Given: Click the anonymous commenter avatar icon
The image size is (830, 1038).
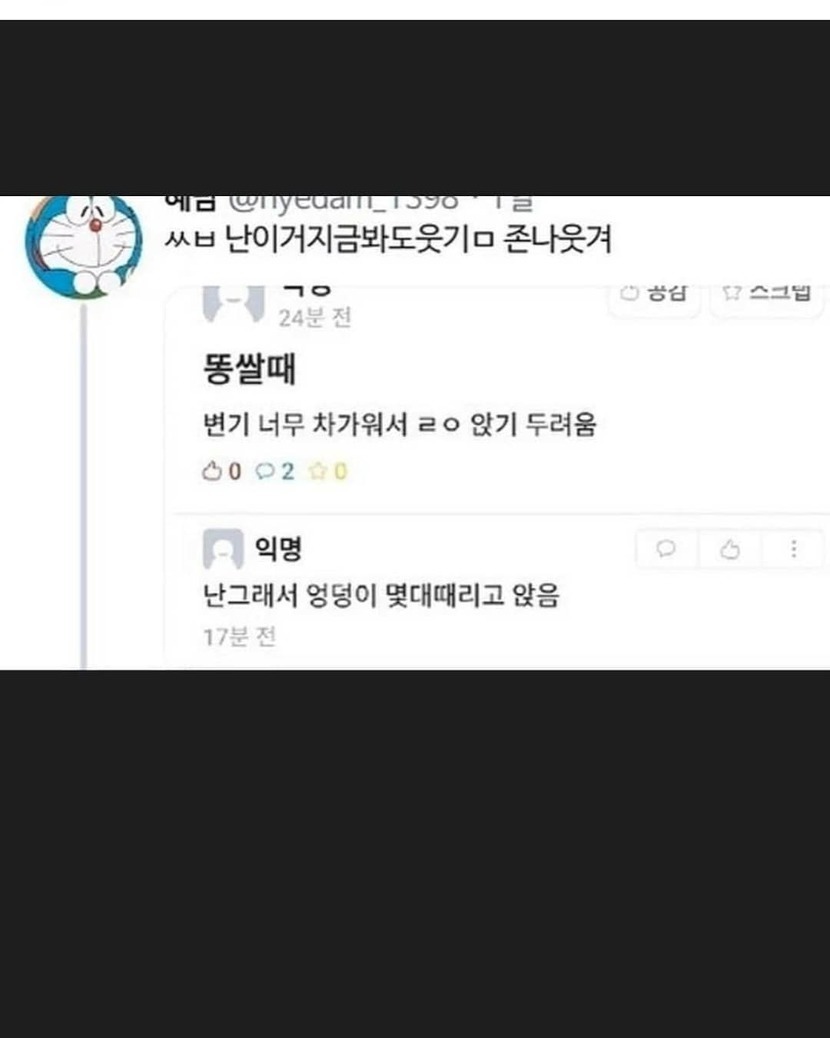Looking at the screenshot, I should coord(223,549).
